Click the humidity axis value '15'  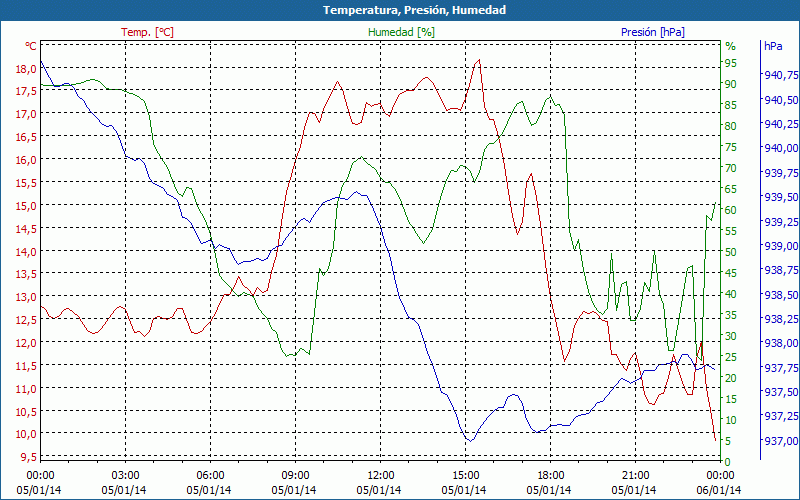tap(731, 399)
